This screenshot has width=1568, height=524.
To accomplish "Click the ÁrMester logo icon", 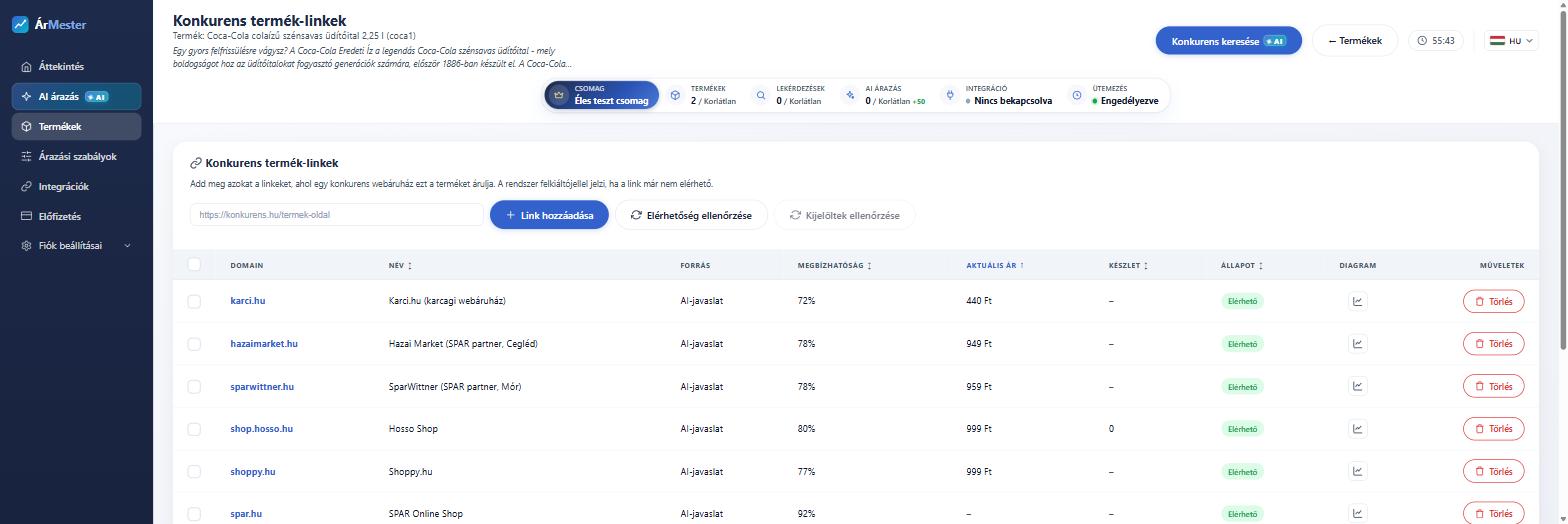I will [x=20, y=24].
